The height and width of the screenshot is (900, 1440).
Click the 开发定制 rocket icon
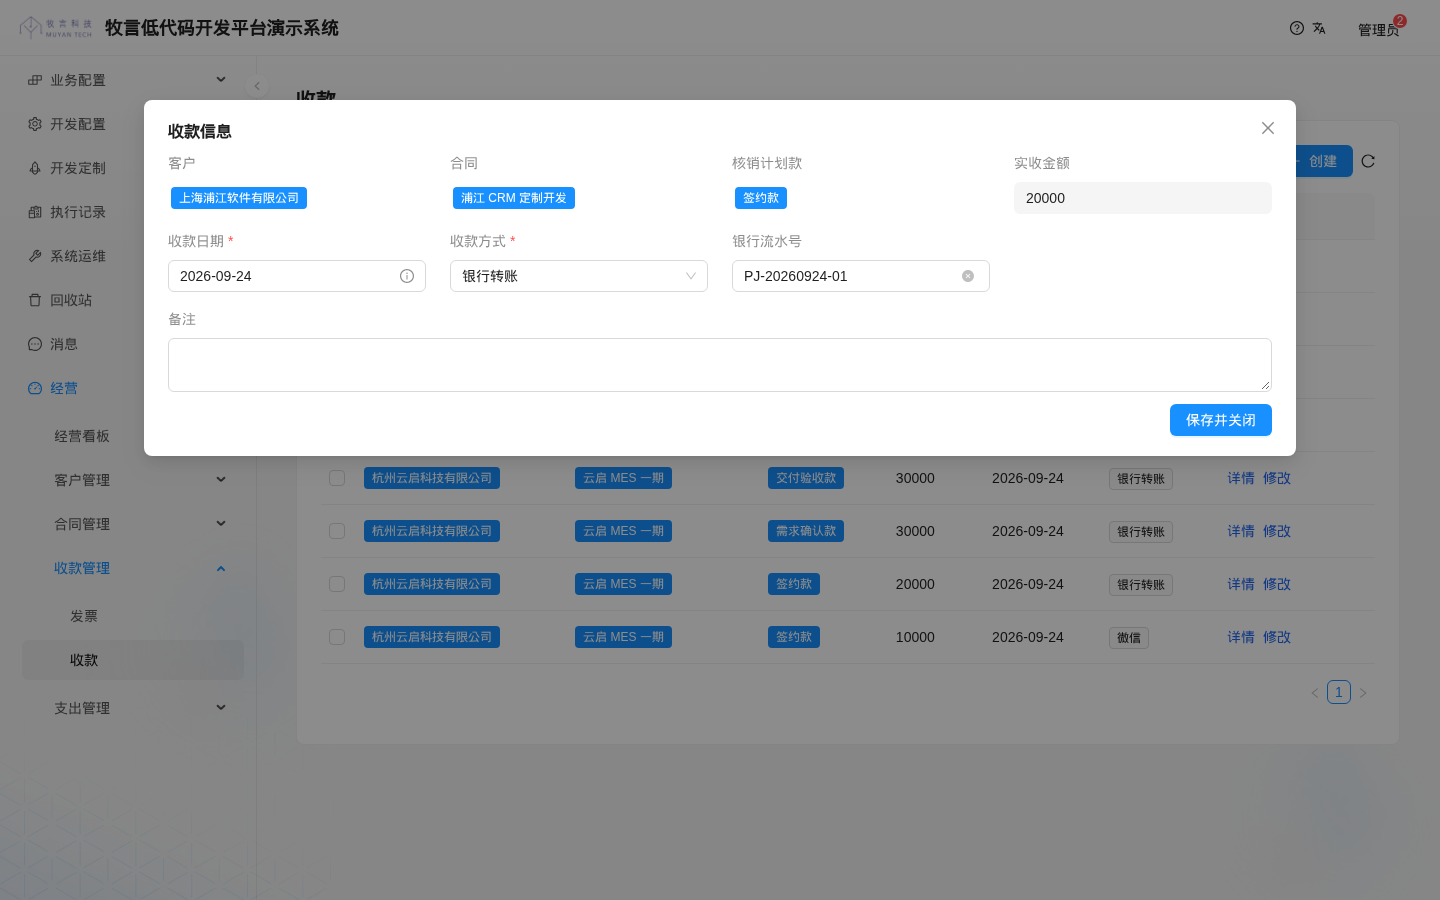tap(35, 168)
